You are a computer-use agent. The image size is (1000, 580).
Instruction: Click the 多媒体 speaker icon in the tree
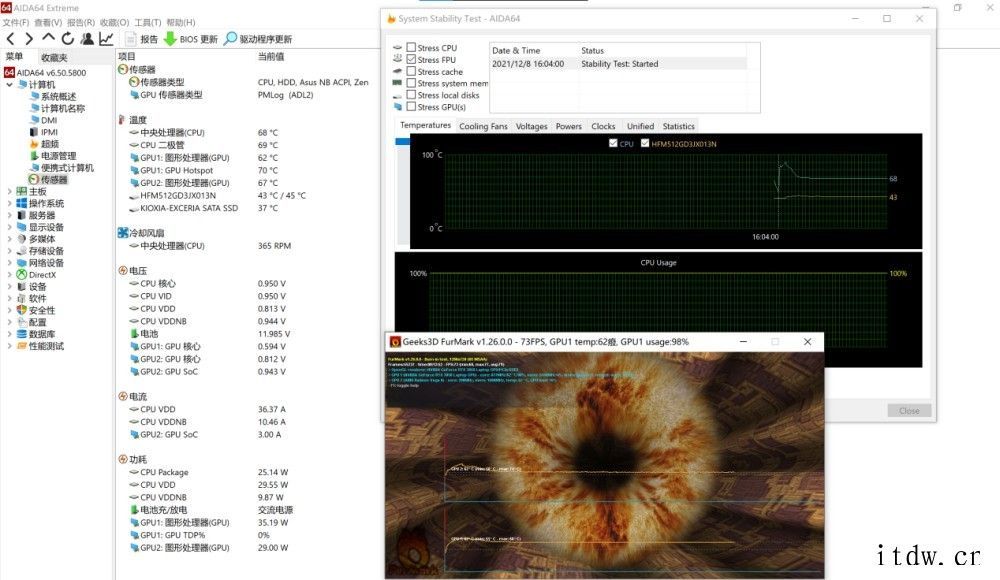click(22, 239)
